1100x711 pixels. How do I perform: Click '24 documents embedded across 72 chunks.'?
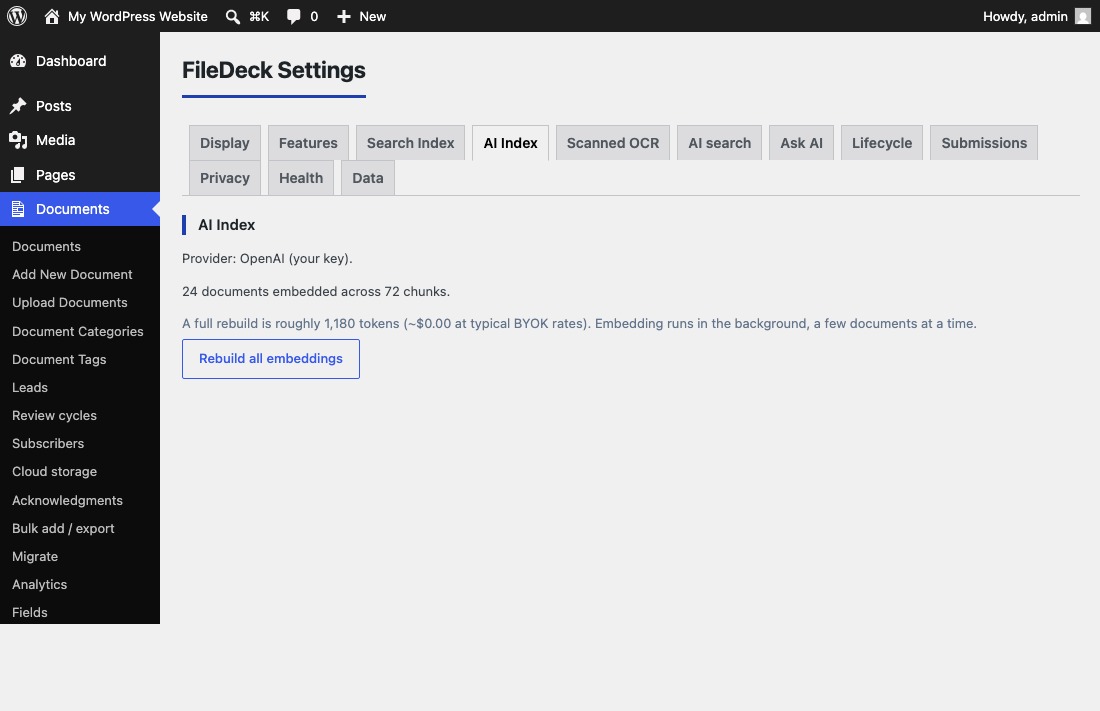tap(316, 291)
